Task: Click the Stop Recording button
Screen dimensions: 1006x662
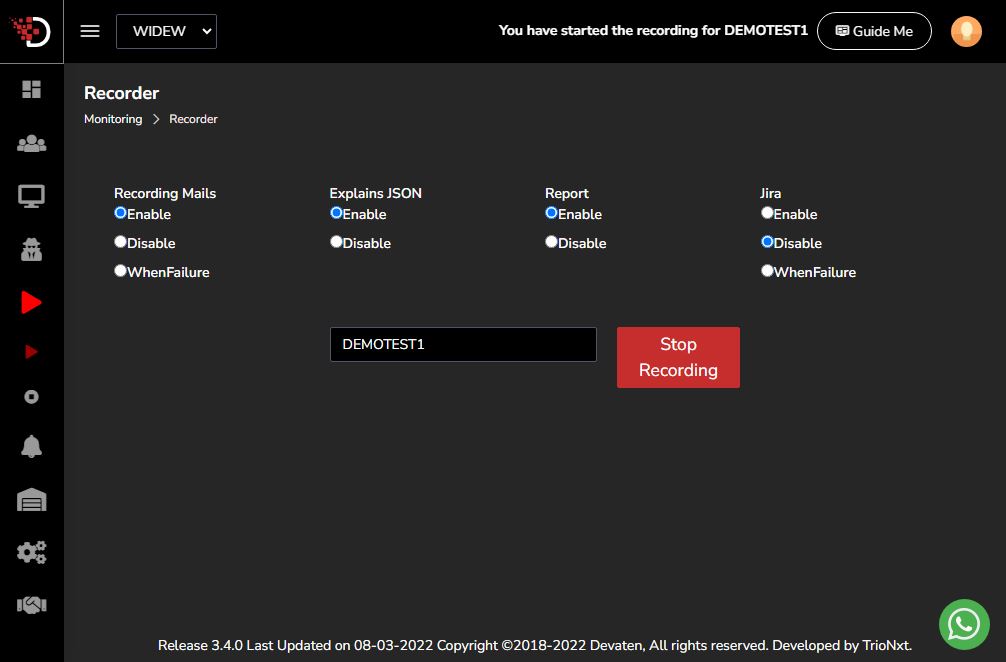Action: 678,357
